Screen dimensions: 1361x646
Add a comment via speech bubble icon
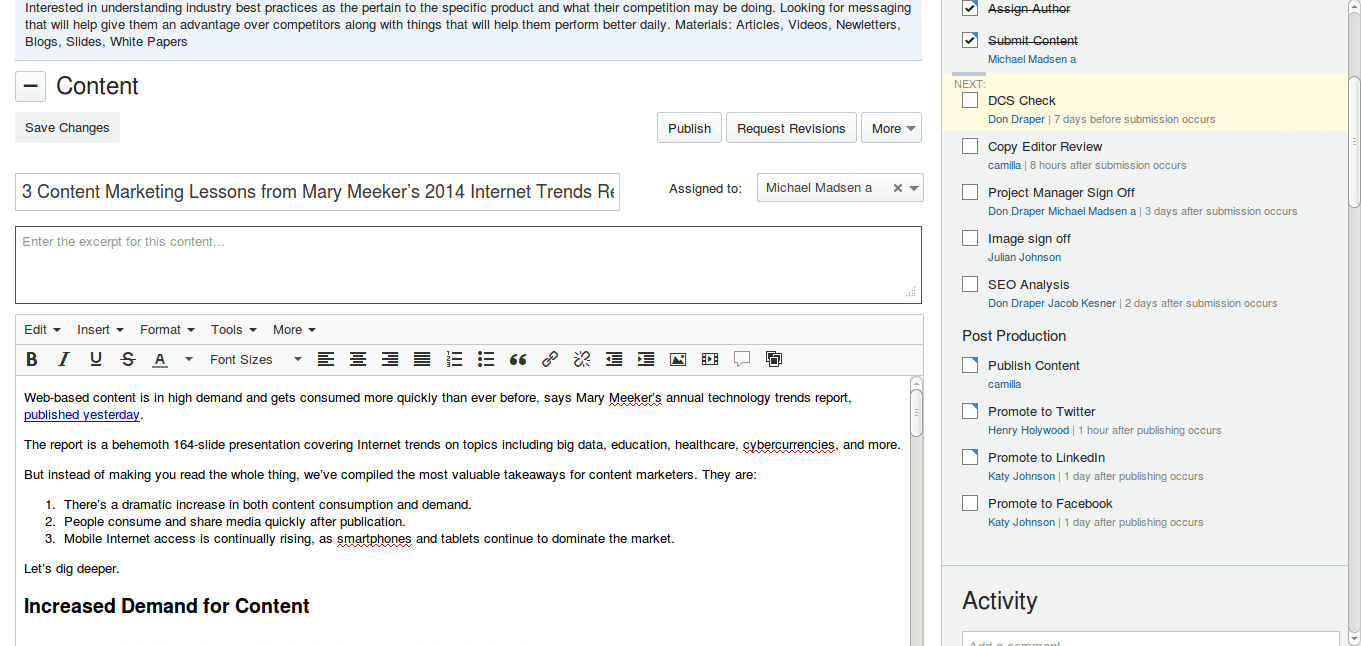coord(742,359)
